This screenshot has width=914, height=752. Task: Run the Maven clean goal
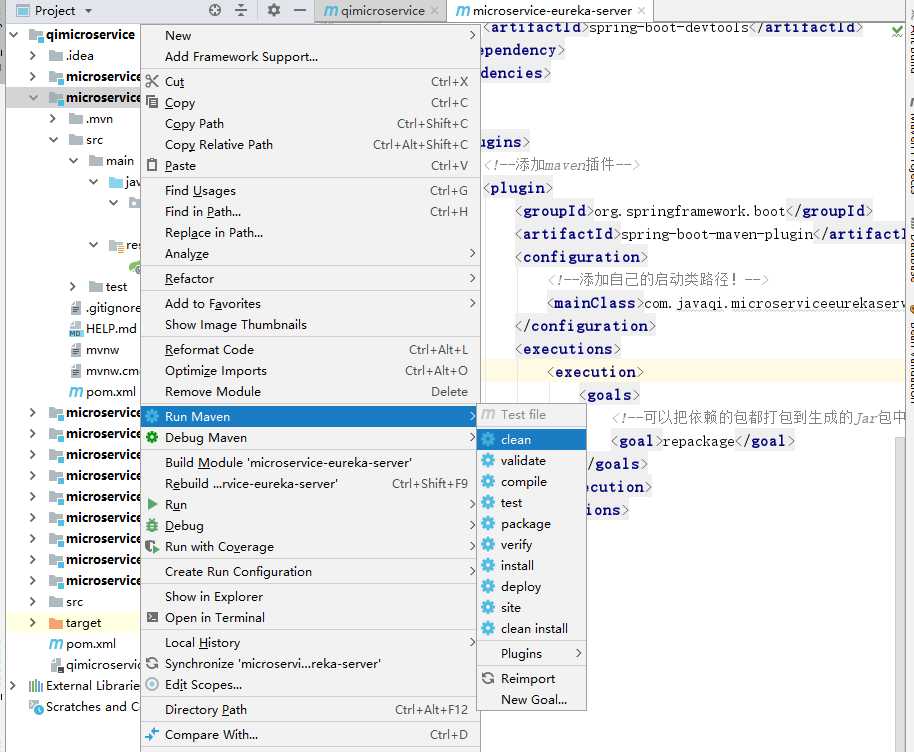(x=532, y=439)
